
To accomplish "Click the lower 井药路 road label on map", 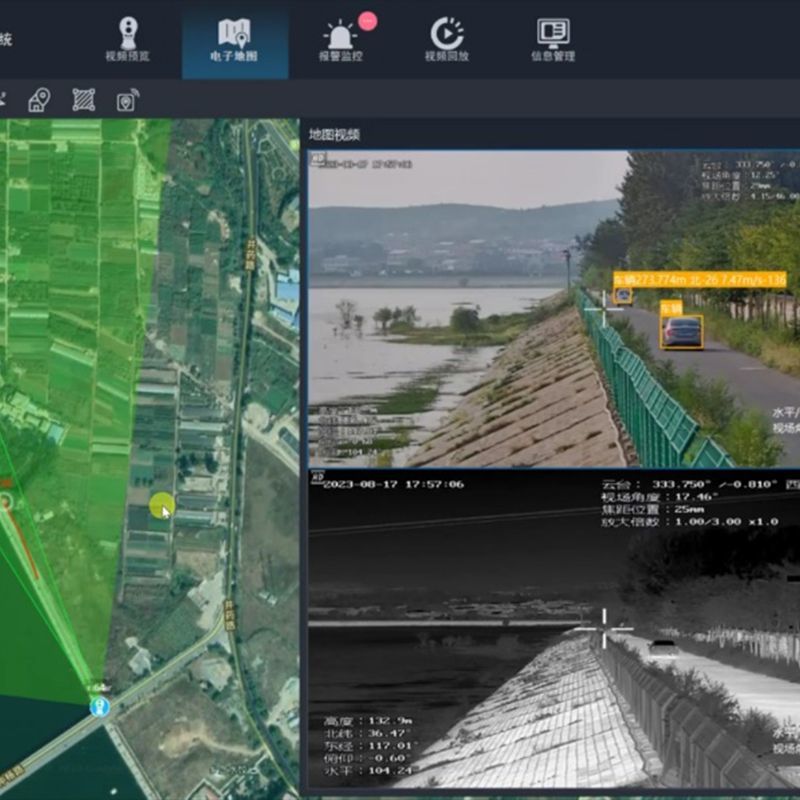I will 229,615.
